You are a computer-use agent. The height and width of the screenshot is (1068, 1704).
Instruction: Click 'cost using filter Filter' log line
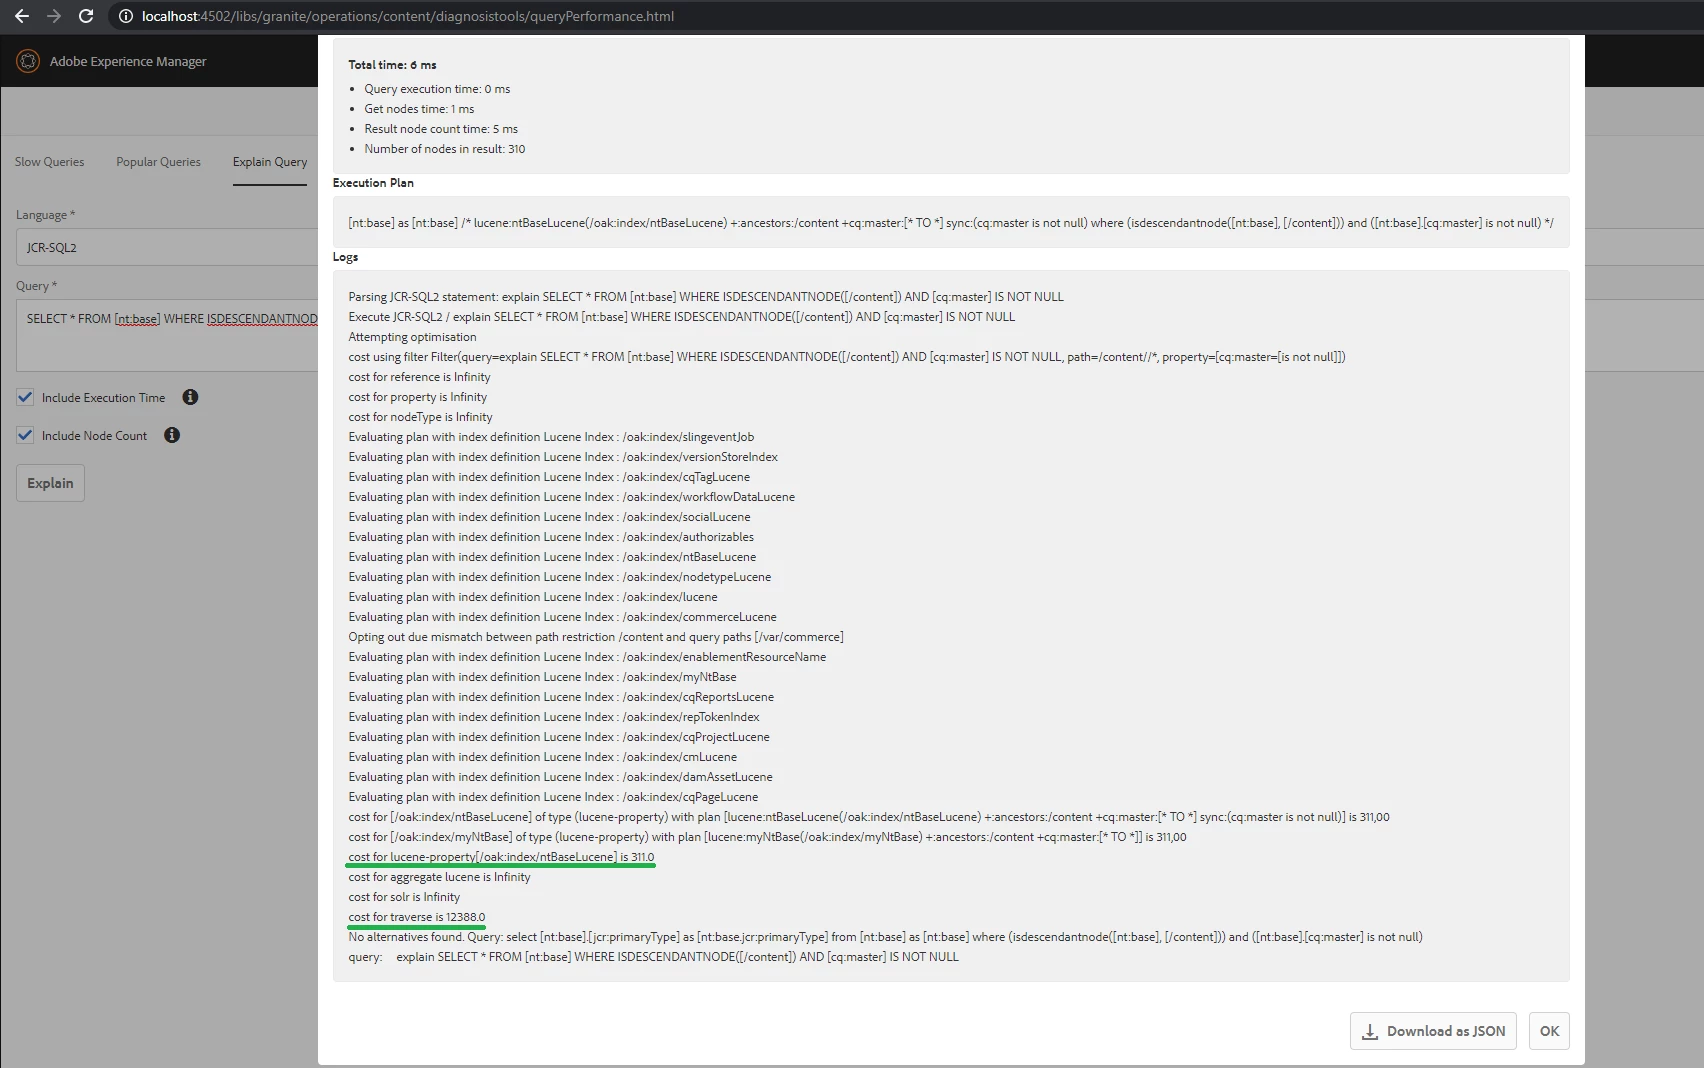point(847,357)
